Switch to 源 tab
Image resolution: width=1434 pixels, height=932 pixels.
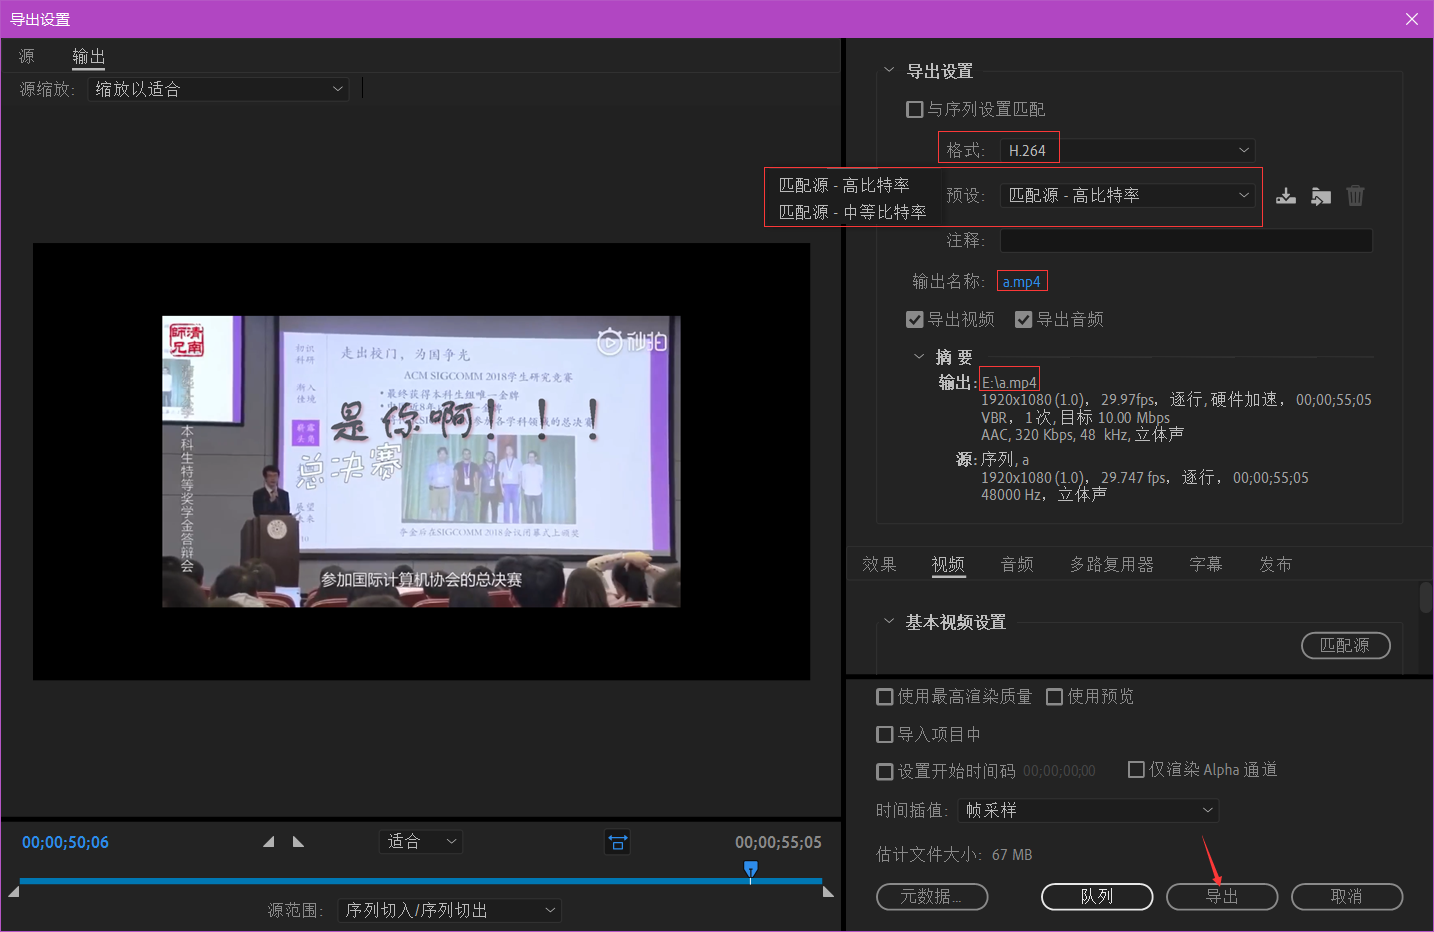(27, 56)
